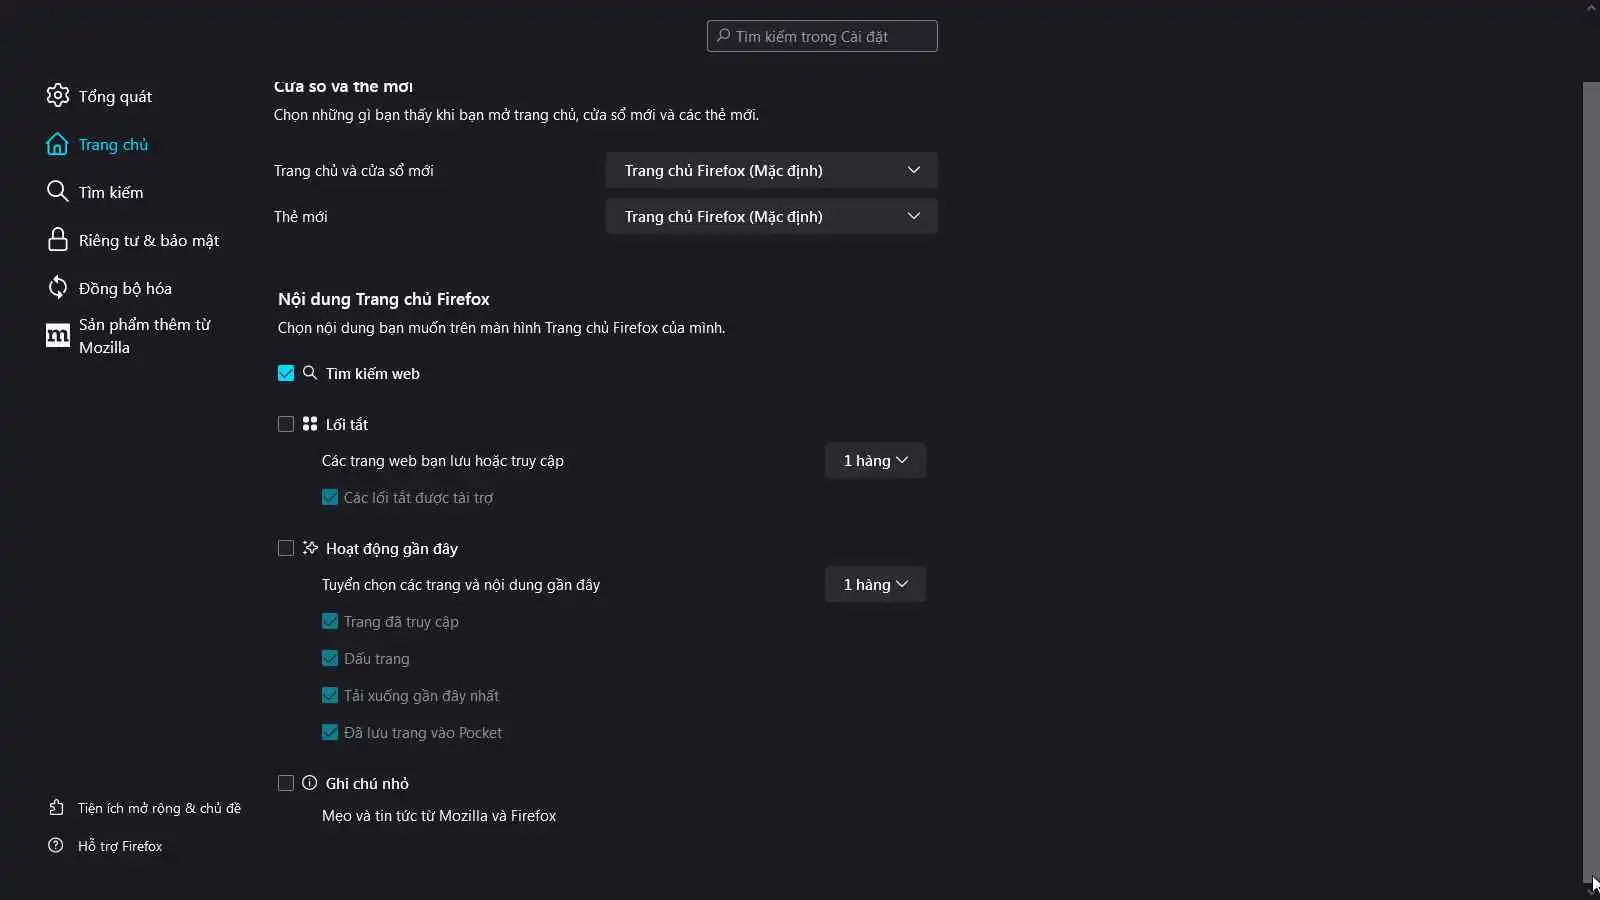Check the Ghi chú nhỏ checkbox

[286, 783]
